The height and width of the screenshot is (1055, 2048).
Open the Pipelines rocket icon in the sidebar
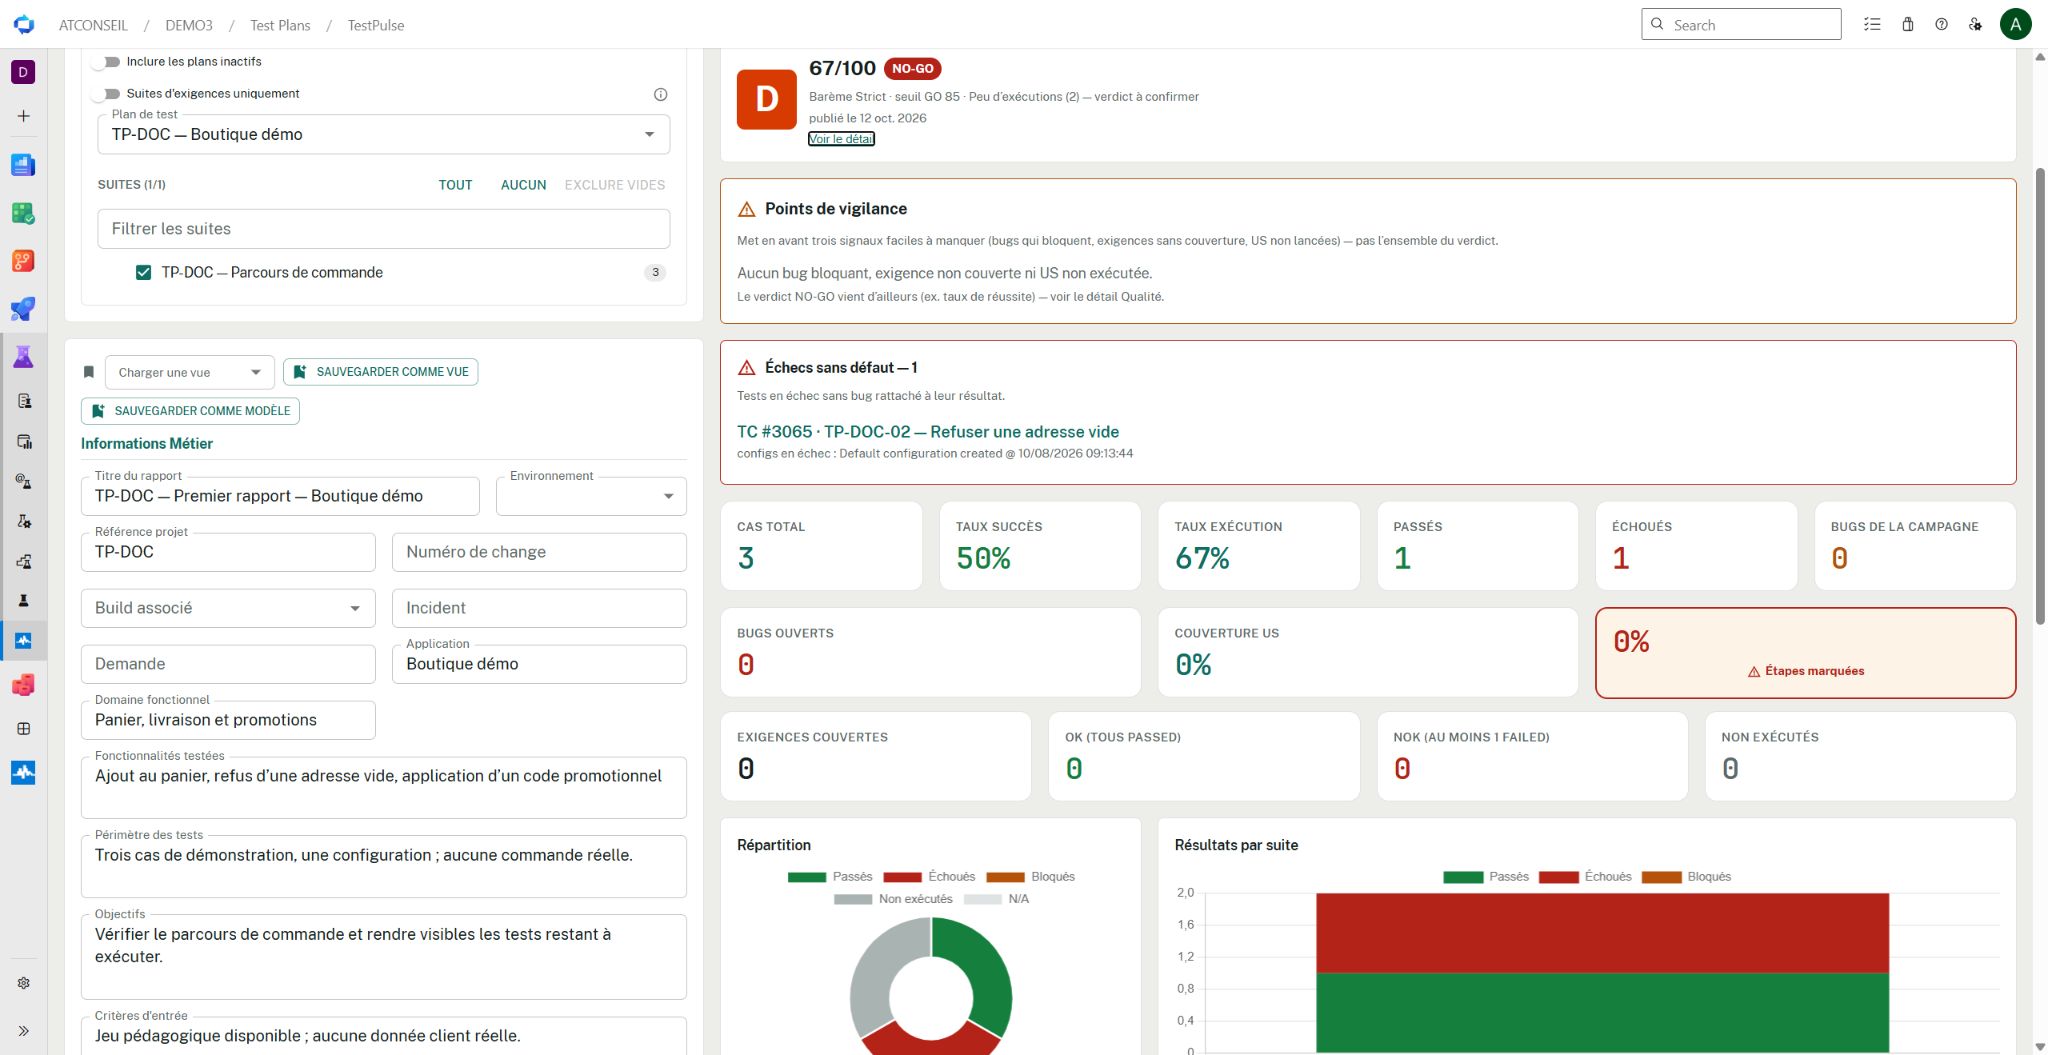pos(23,309)
